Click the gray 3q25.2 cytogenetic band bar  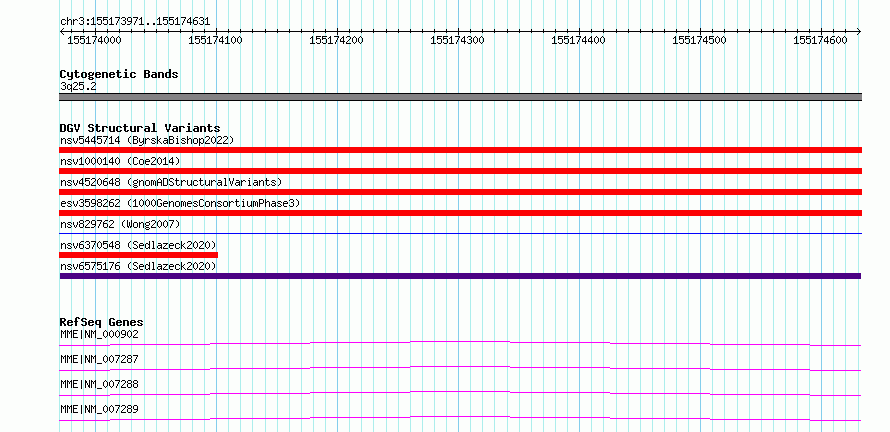460,97
